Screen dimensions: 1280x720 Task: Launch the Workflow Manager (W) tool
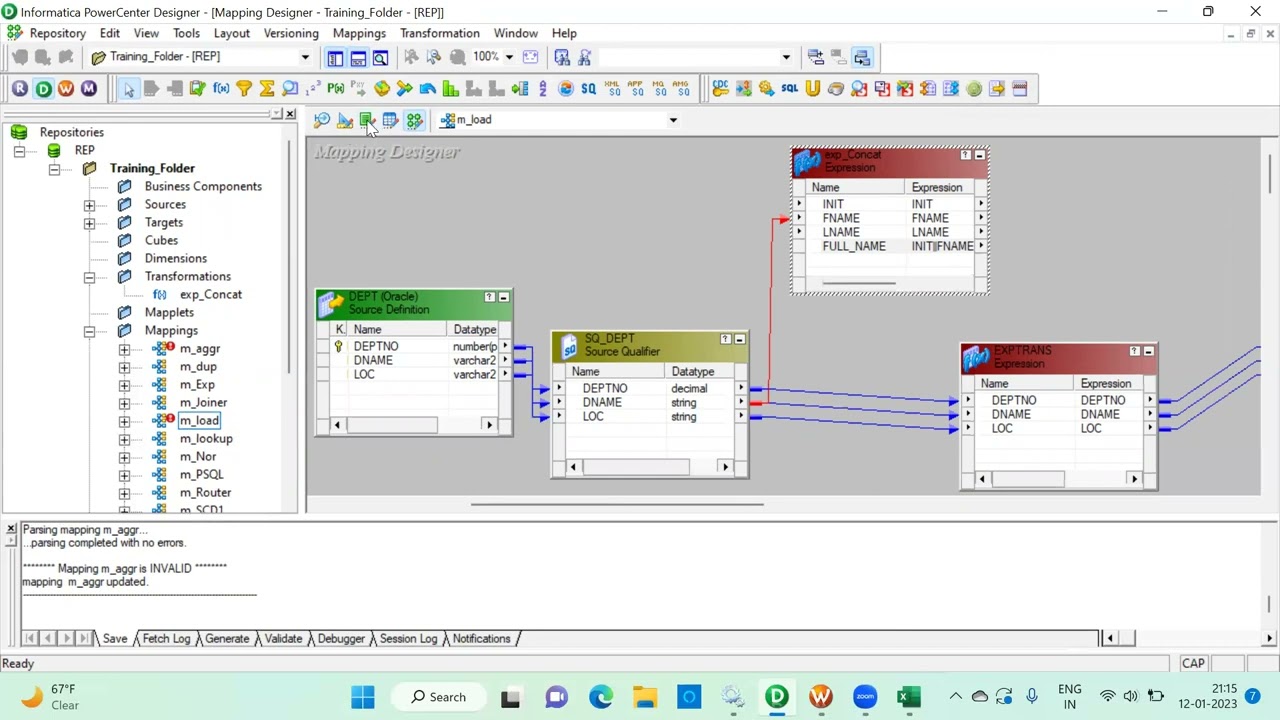(x=66, y=89)
